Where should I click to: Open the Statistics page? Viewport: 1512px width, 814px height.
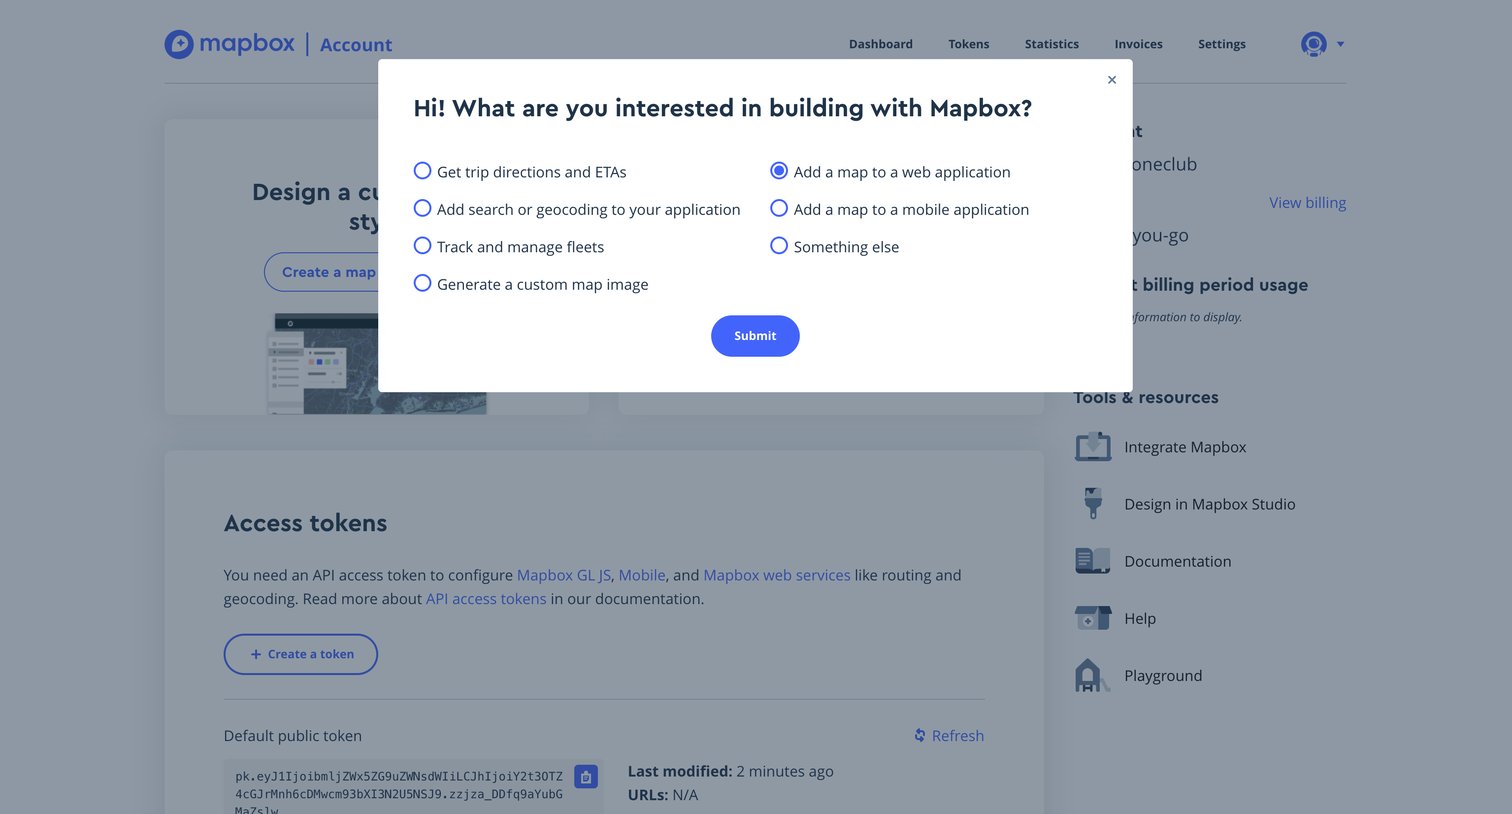pos(1052,44)
